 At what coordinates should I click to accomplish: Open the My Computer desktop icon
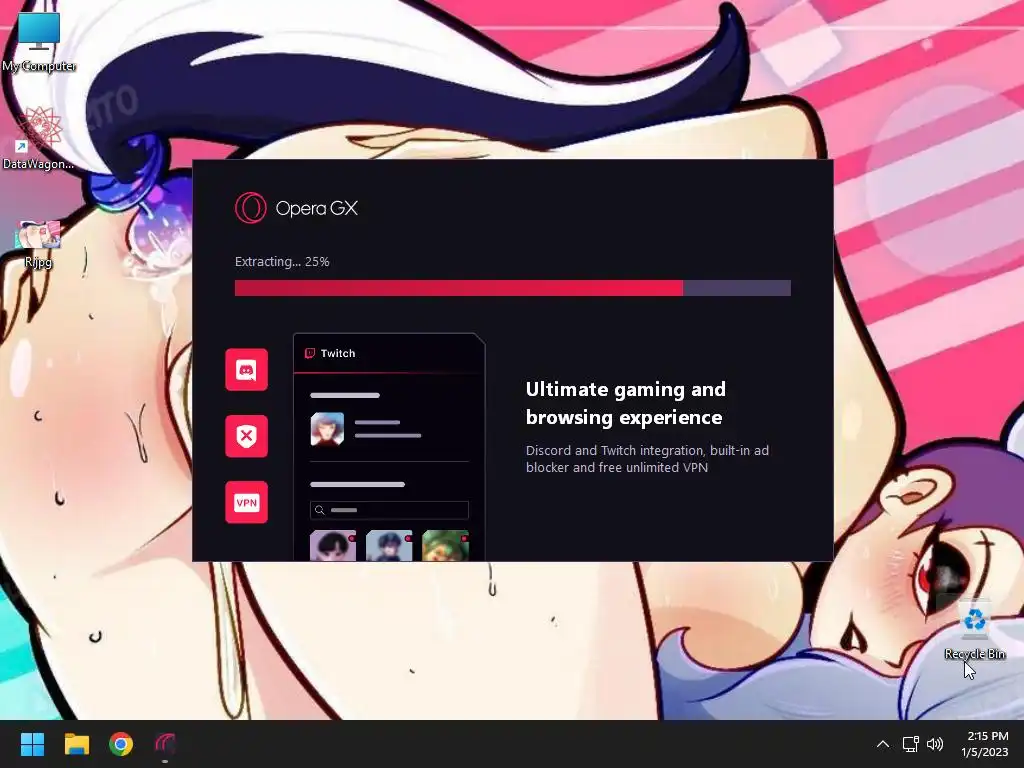(x=39, y=42)
